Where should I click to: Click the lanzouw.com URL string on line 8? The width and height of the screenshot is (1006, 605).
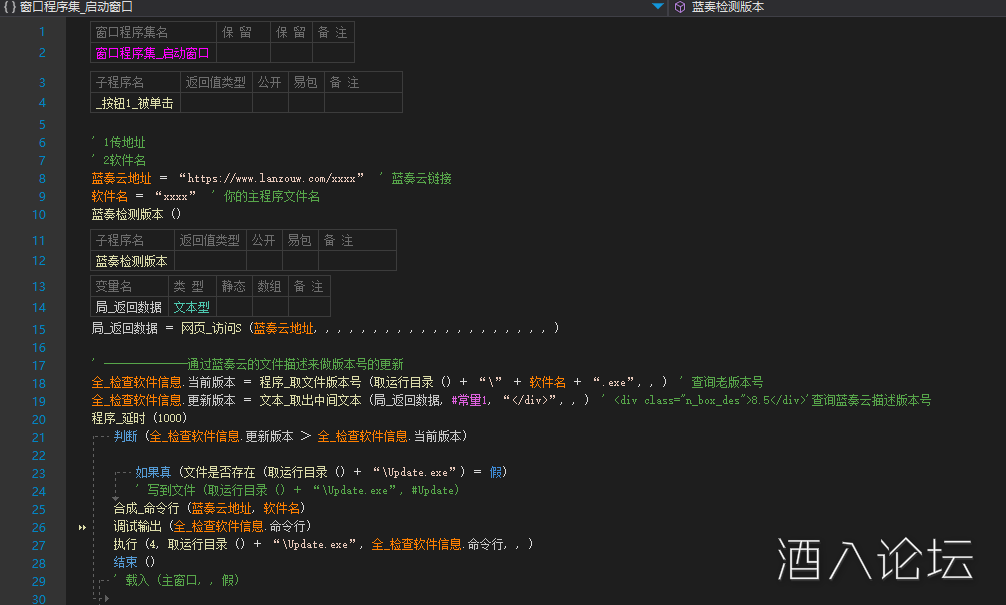click(270, 179)
